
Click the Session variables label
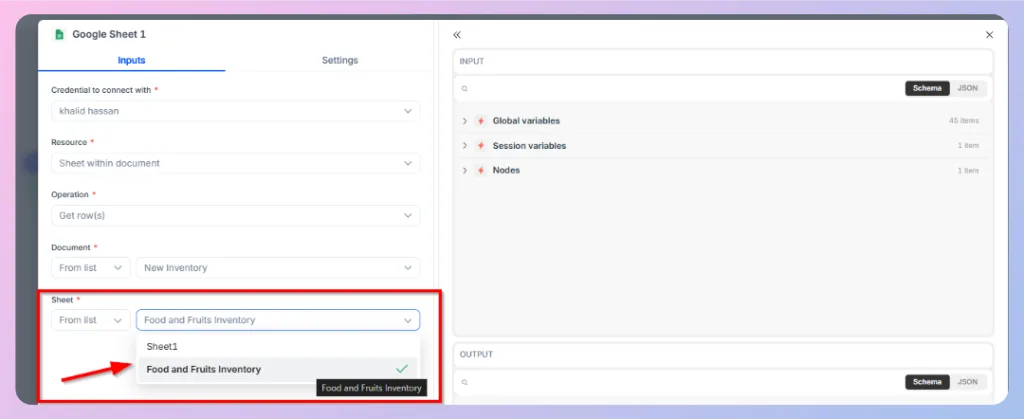point(530,146)
